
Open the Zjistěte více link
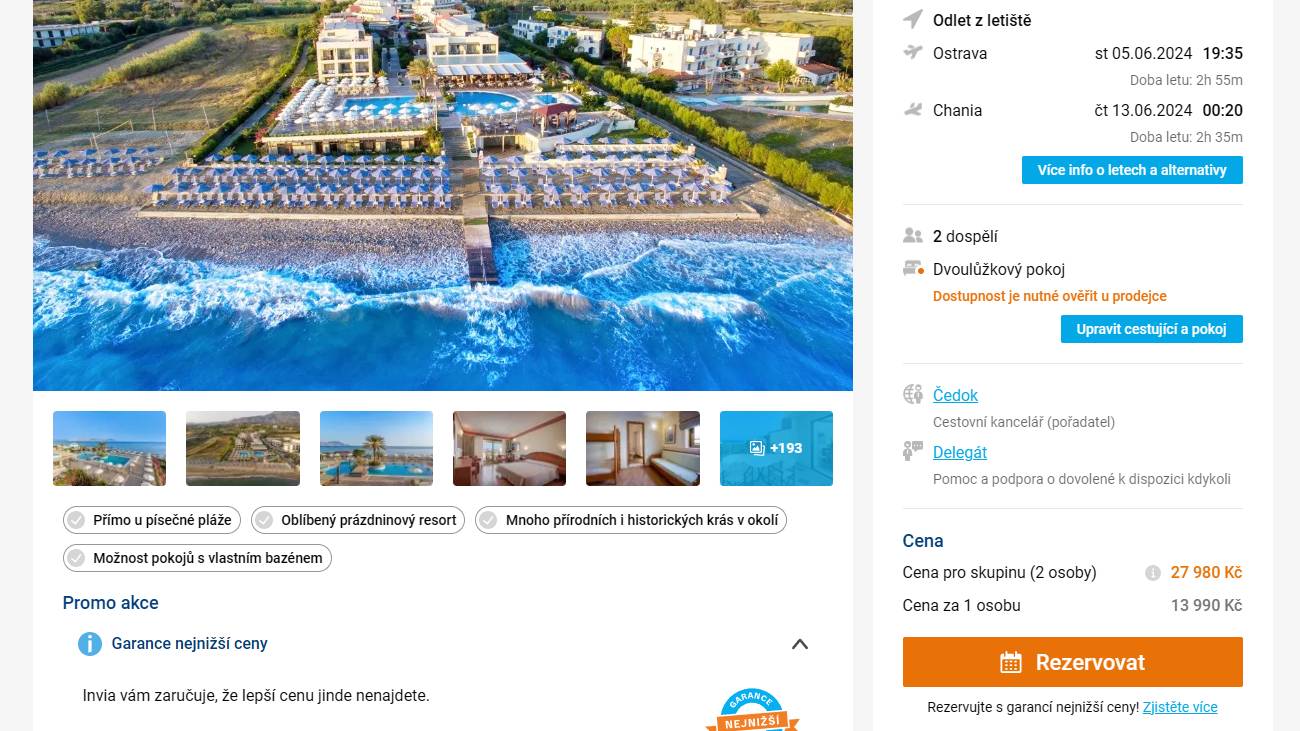click(x=1180, y=707)
